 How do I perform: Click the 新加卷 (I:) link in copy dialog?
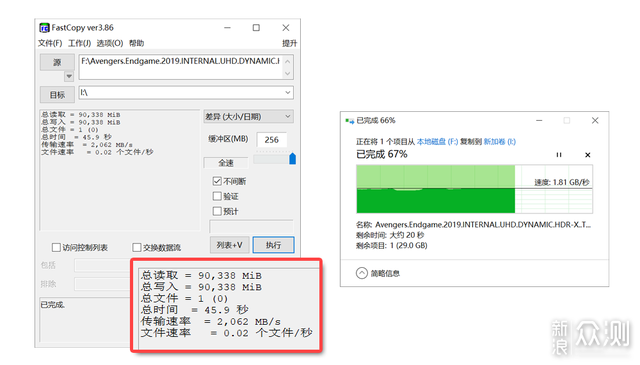pyautogui.click(x=500, y=142)
